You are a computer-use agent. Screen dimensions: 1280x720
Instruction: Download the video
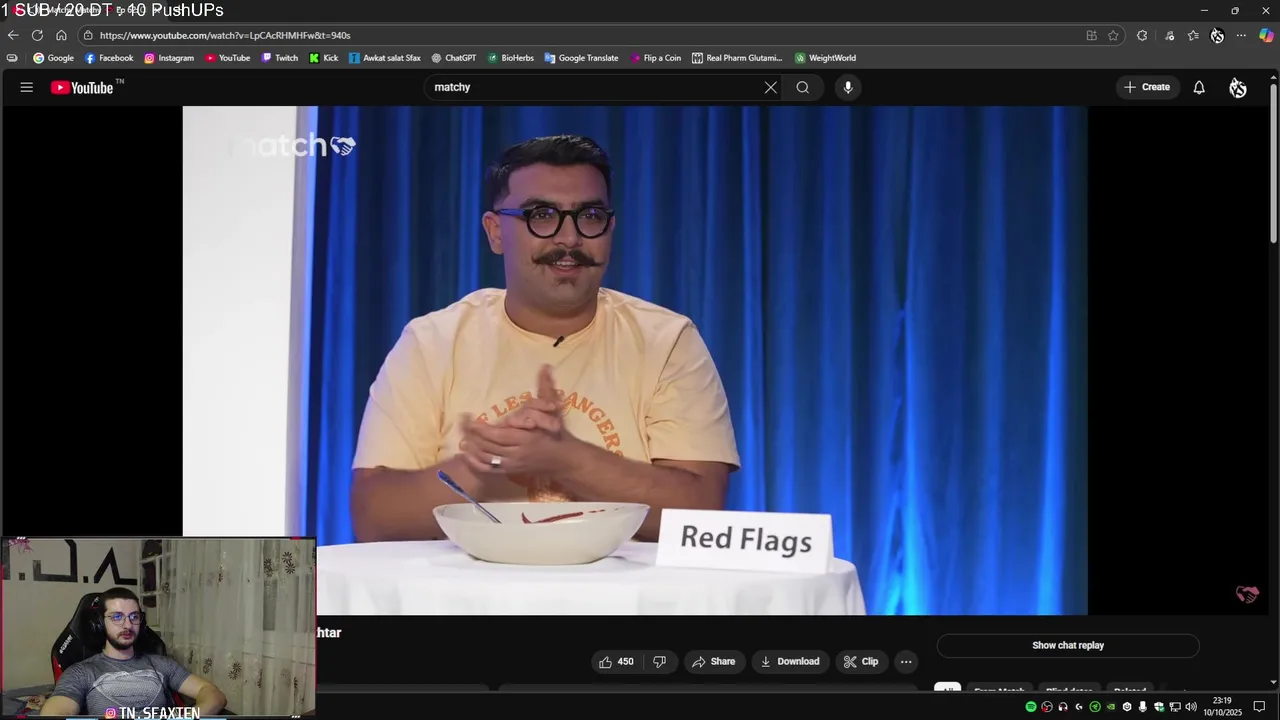pos(790,661)
